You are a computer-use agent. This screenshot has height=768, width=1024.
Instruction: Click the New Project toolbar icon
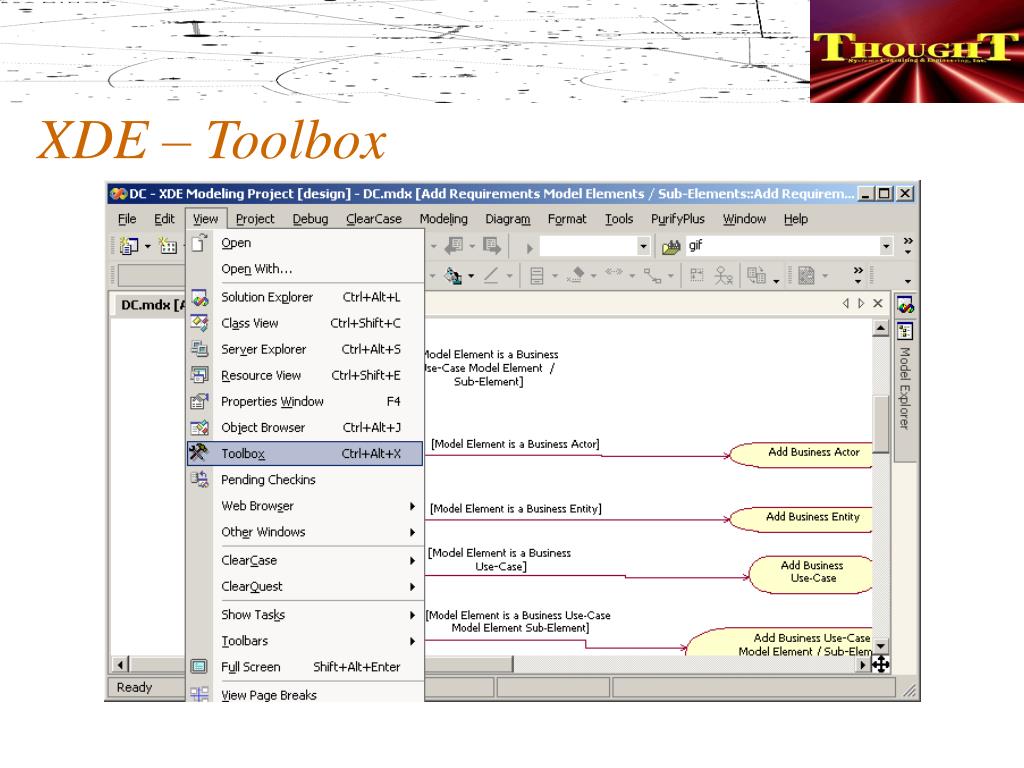click(129, 246)
